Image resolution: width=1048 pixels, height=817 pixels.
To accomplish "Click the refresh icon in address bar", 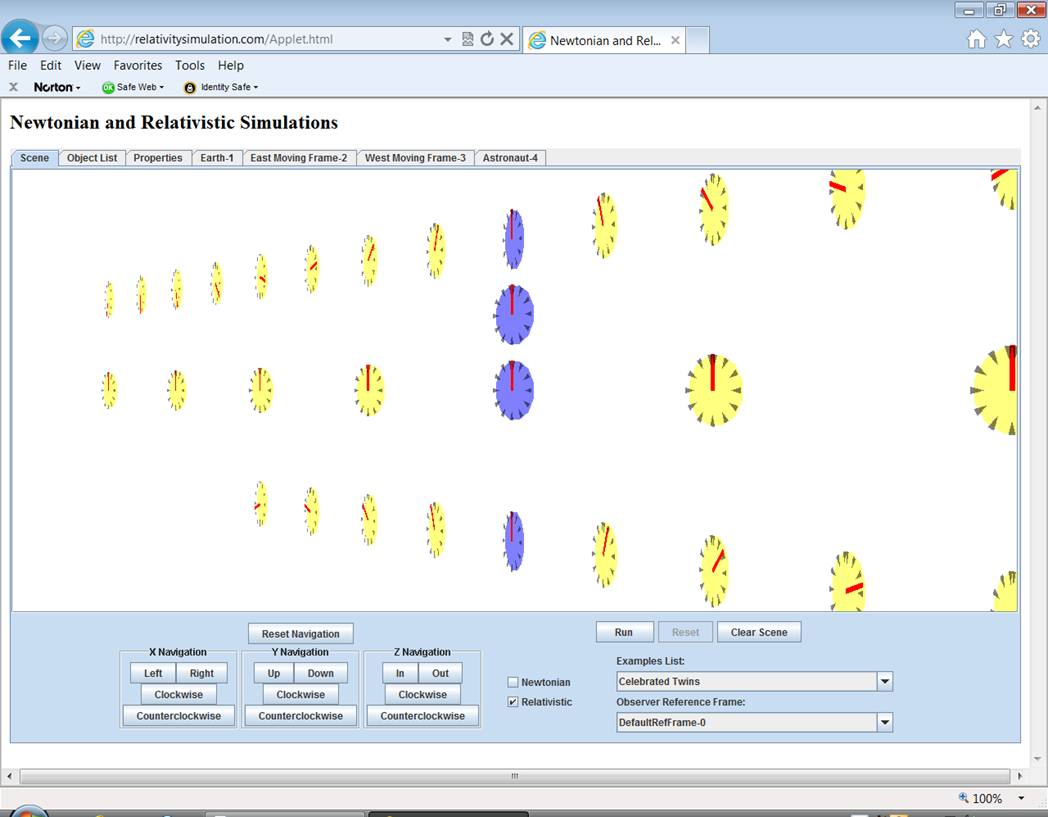I will click(487, 39).
